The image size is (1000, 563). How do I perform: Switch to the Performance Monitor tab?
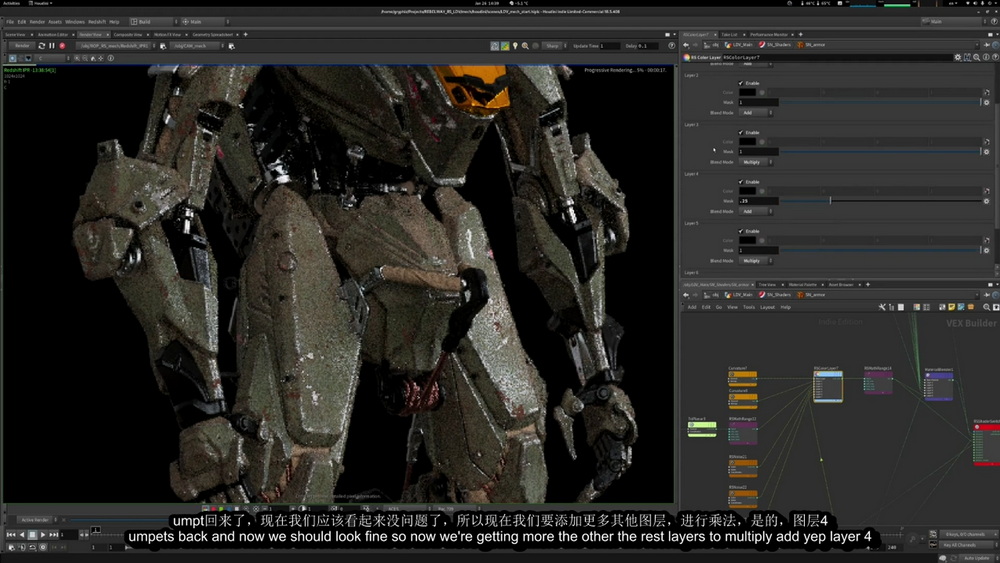point(768,34)
